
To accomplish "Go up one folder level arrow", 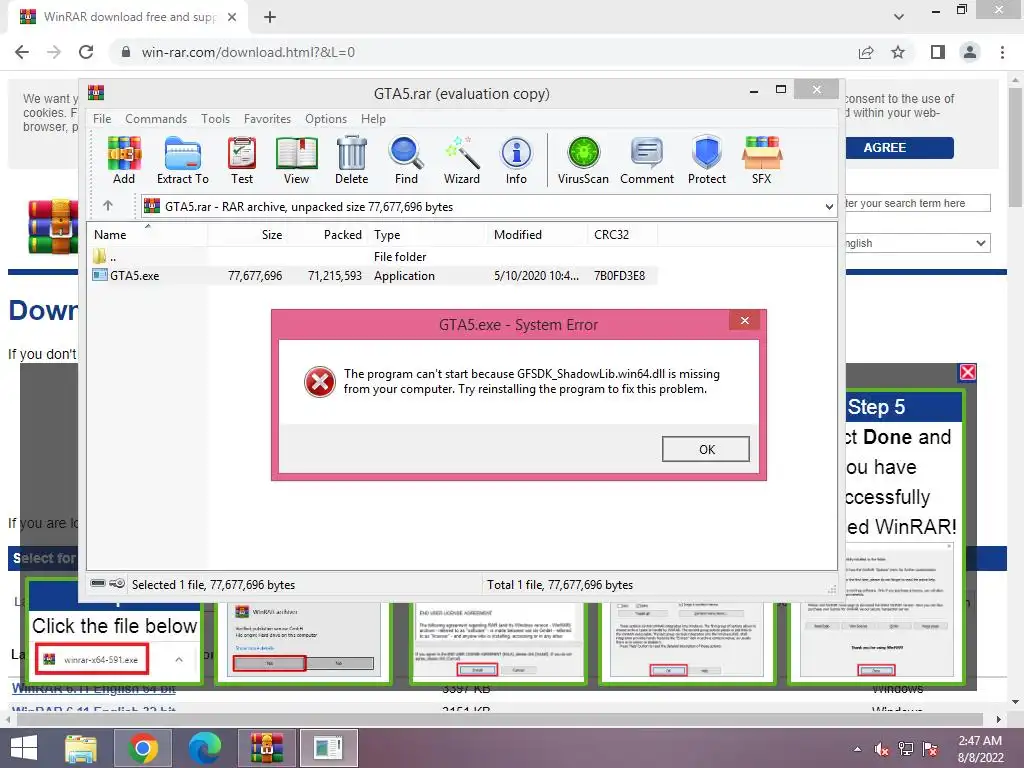I will (108, 206).
